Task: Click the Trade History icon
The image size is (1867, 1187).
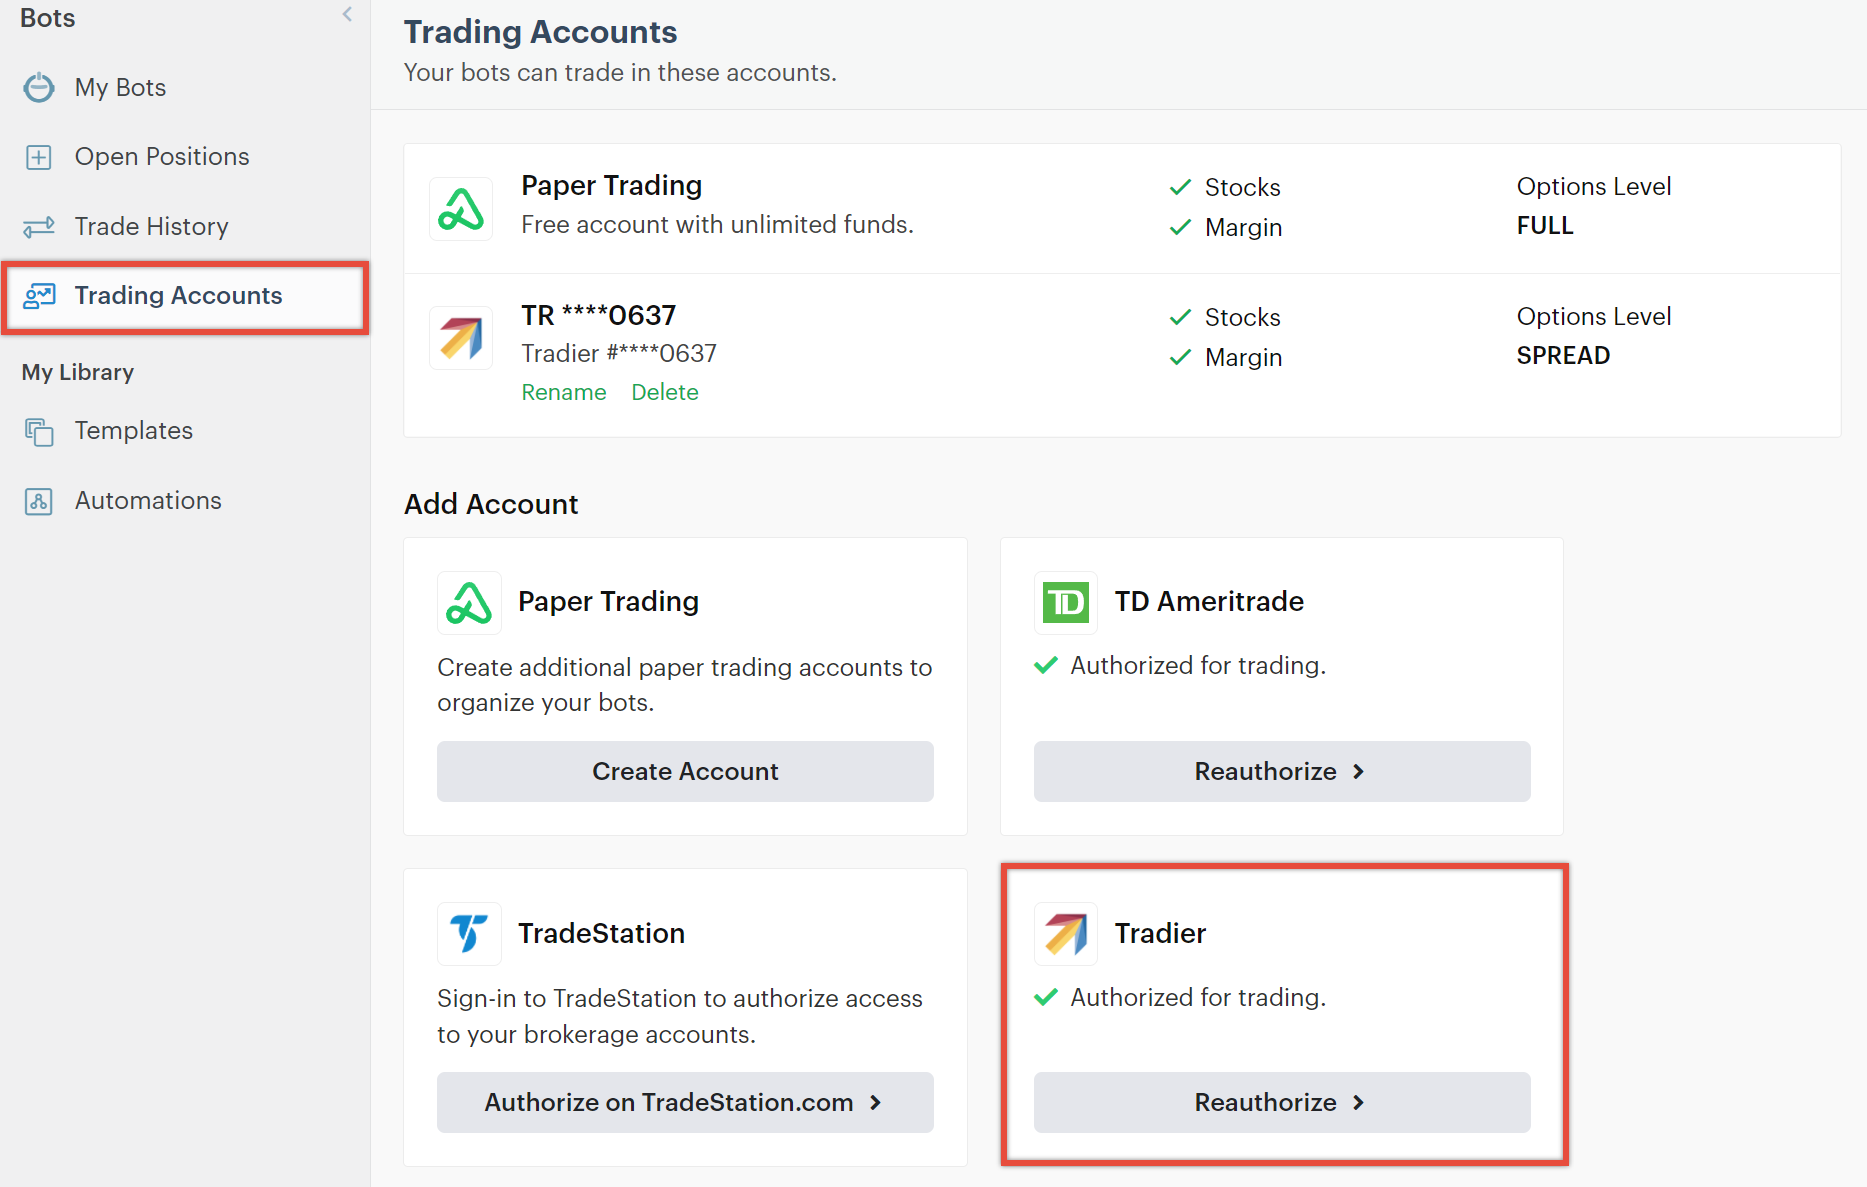Action: coord(38,226)
